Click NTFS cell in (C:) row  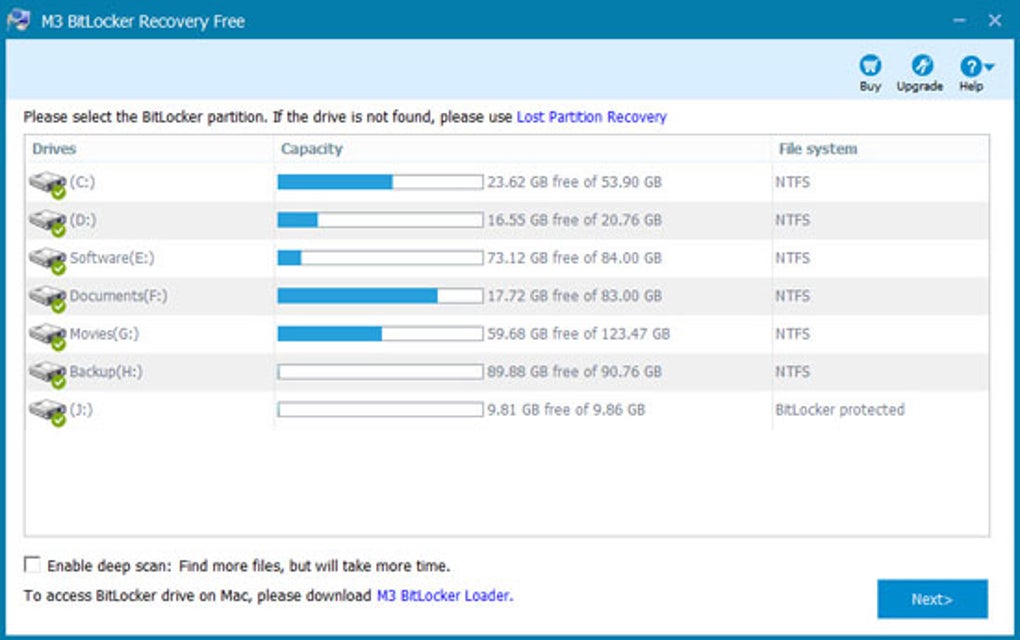coord(792,182)
